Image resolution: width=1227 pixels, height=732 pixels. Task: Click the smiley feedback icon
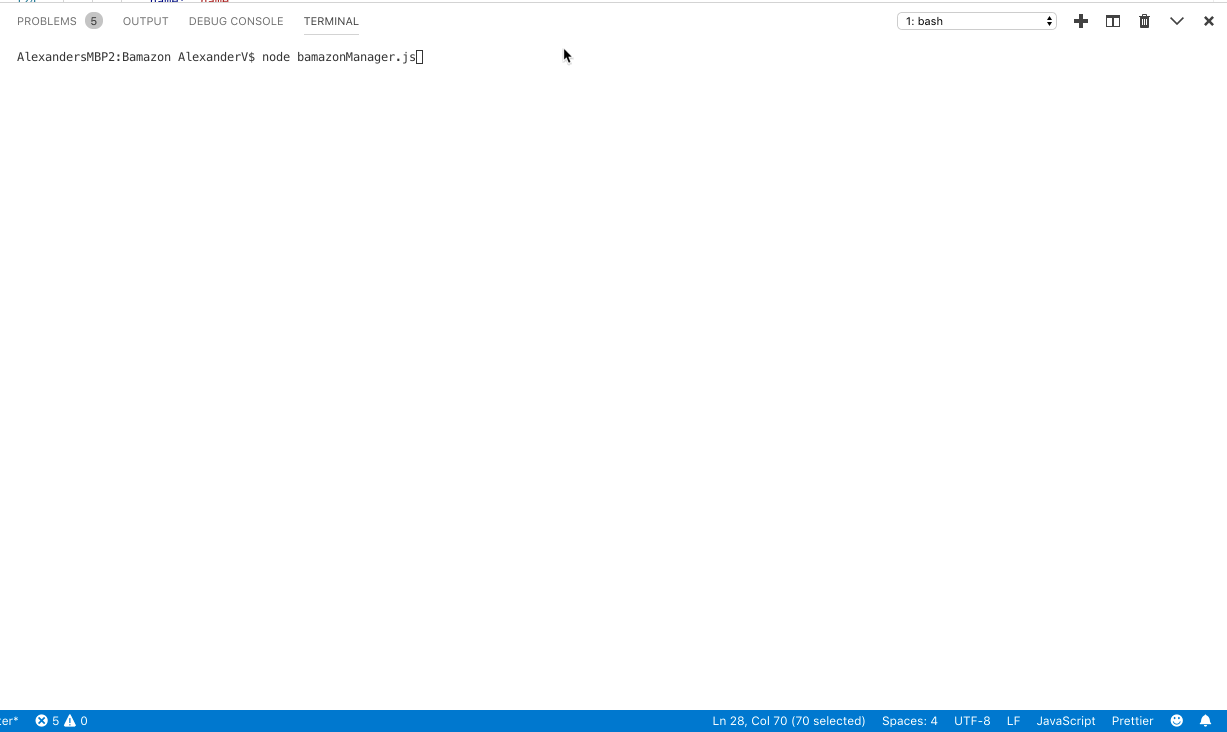[x=1177, y=721]
